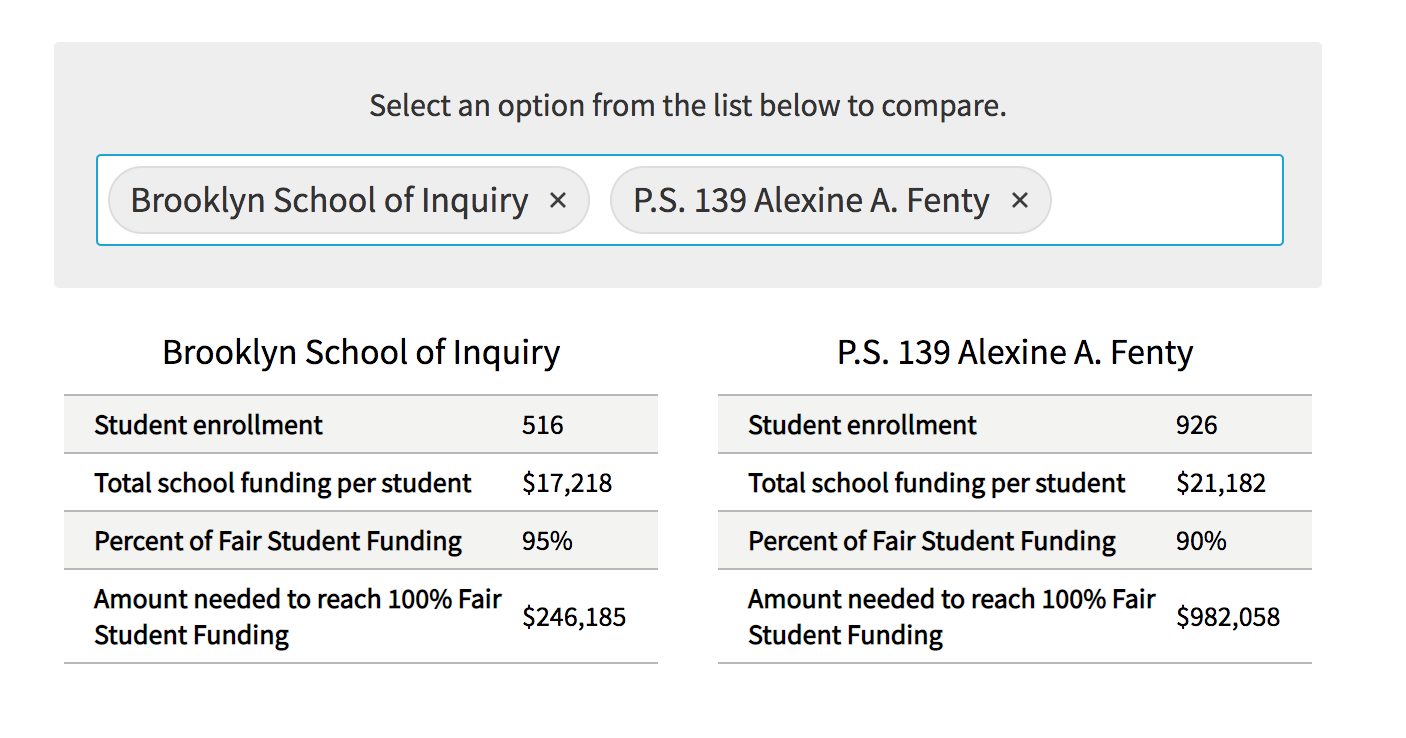Click 'Select an option from the list' instruction text
The width and height of the screenshot is (1406, 738).
tap(688, 105)
